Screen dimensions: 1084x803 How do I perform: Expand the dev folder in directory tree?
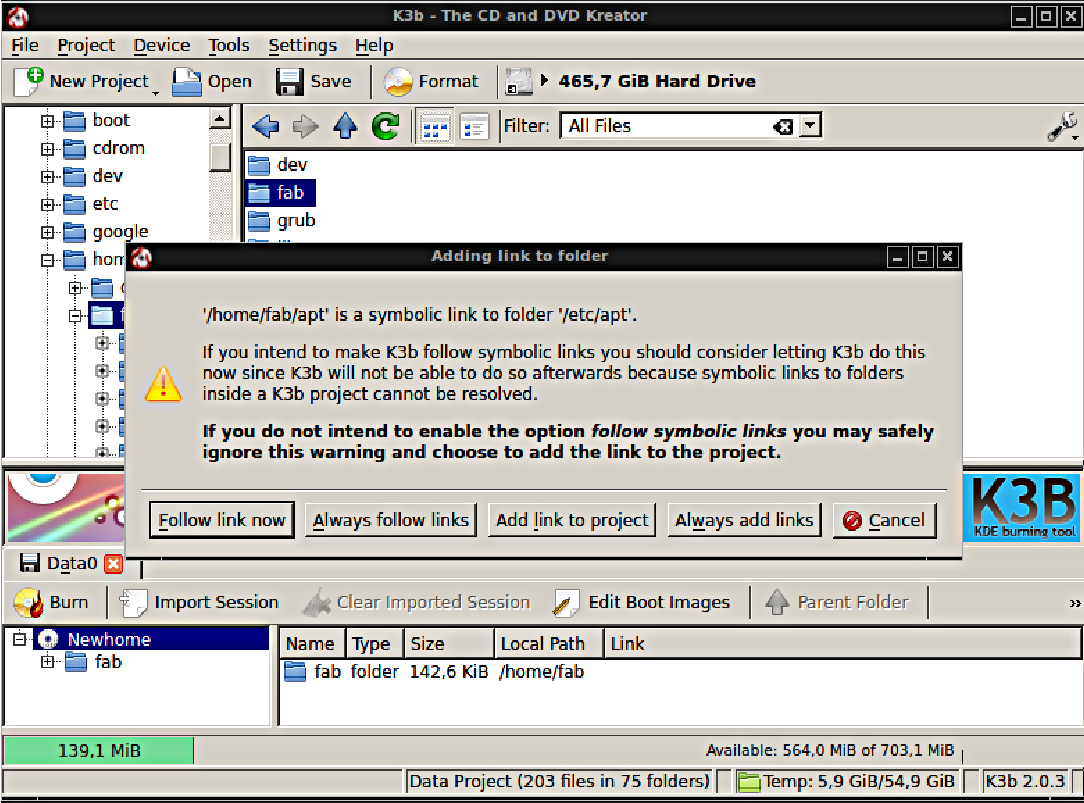click(x=47, y=177)
